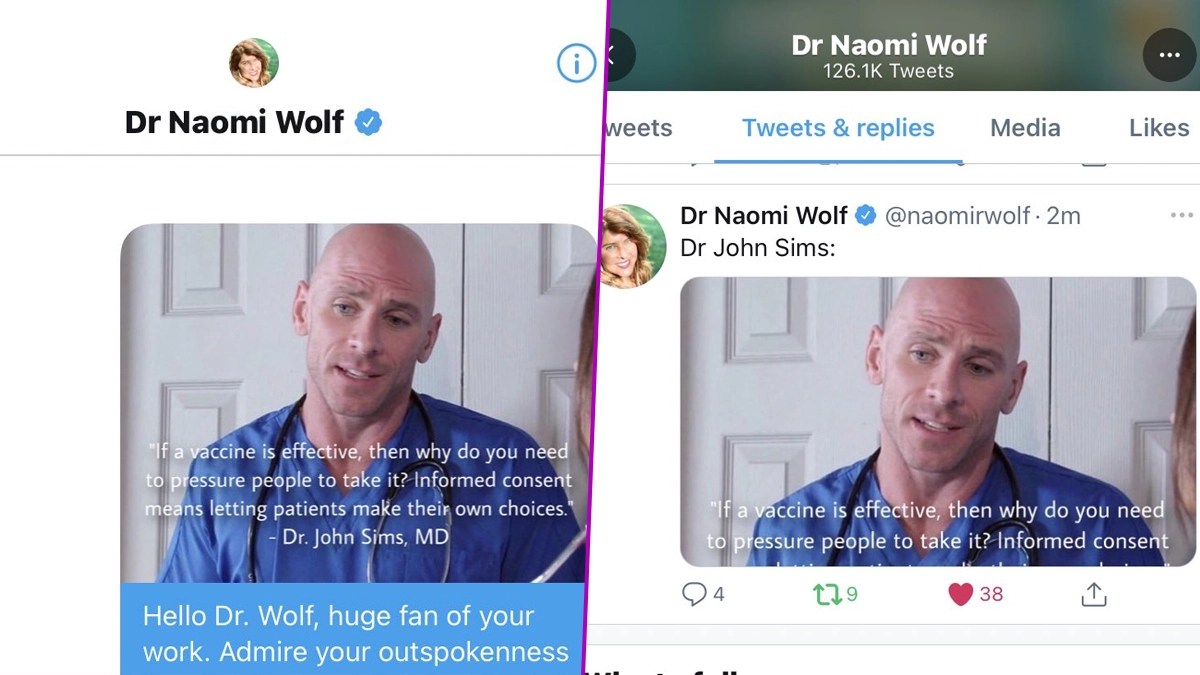This screenshot has width=1200, height=675.
Task: Open conversation info circle icon
Action: [x=576, y=63]
